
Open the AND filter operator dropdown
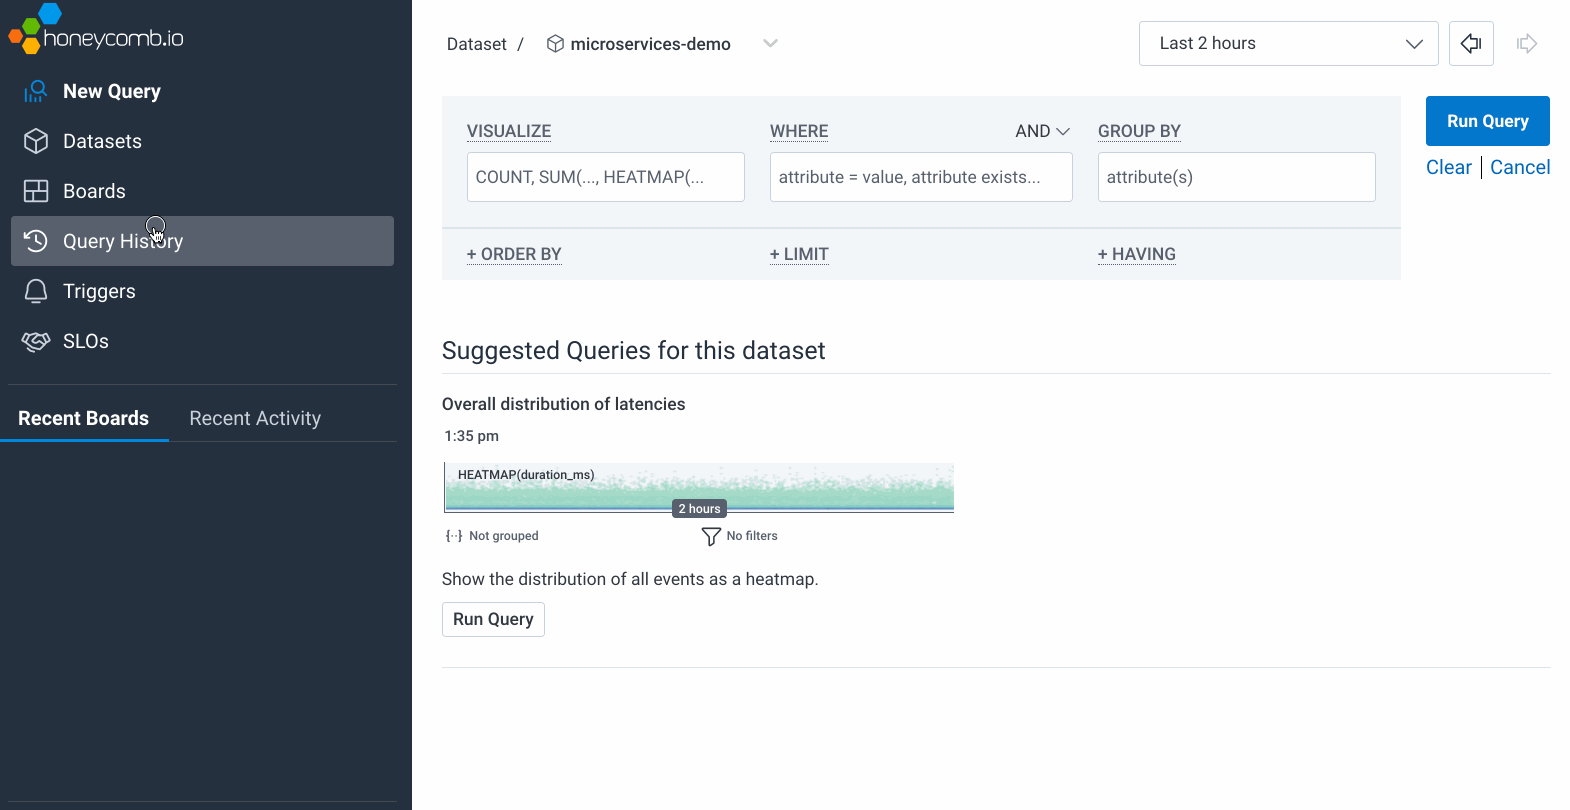(x=1042, y=131)
